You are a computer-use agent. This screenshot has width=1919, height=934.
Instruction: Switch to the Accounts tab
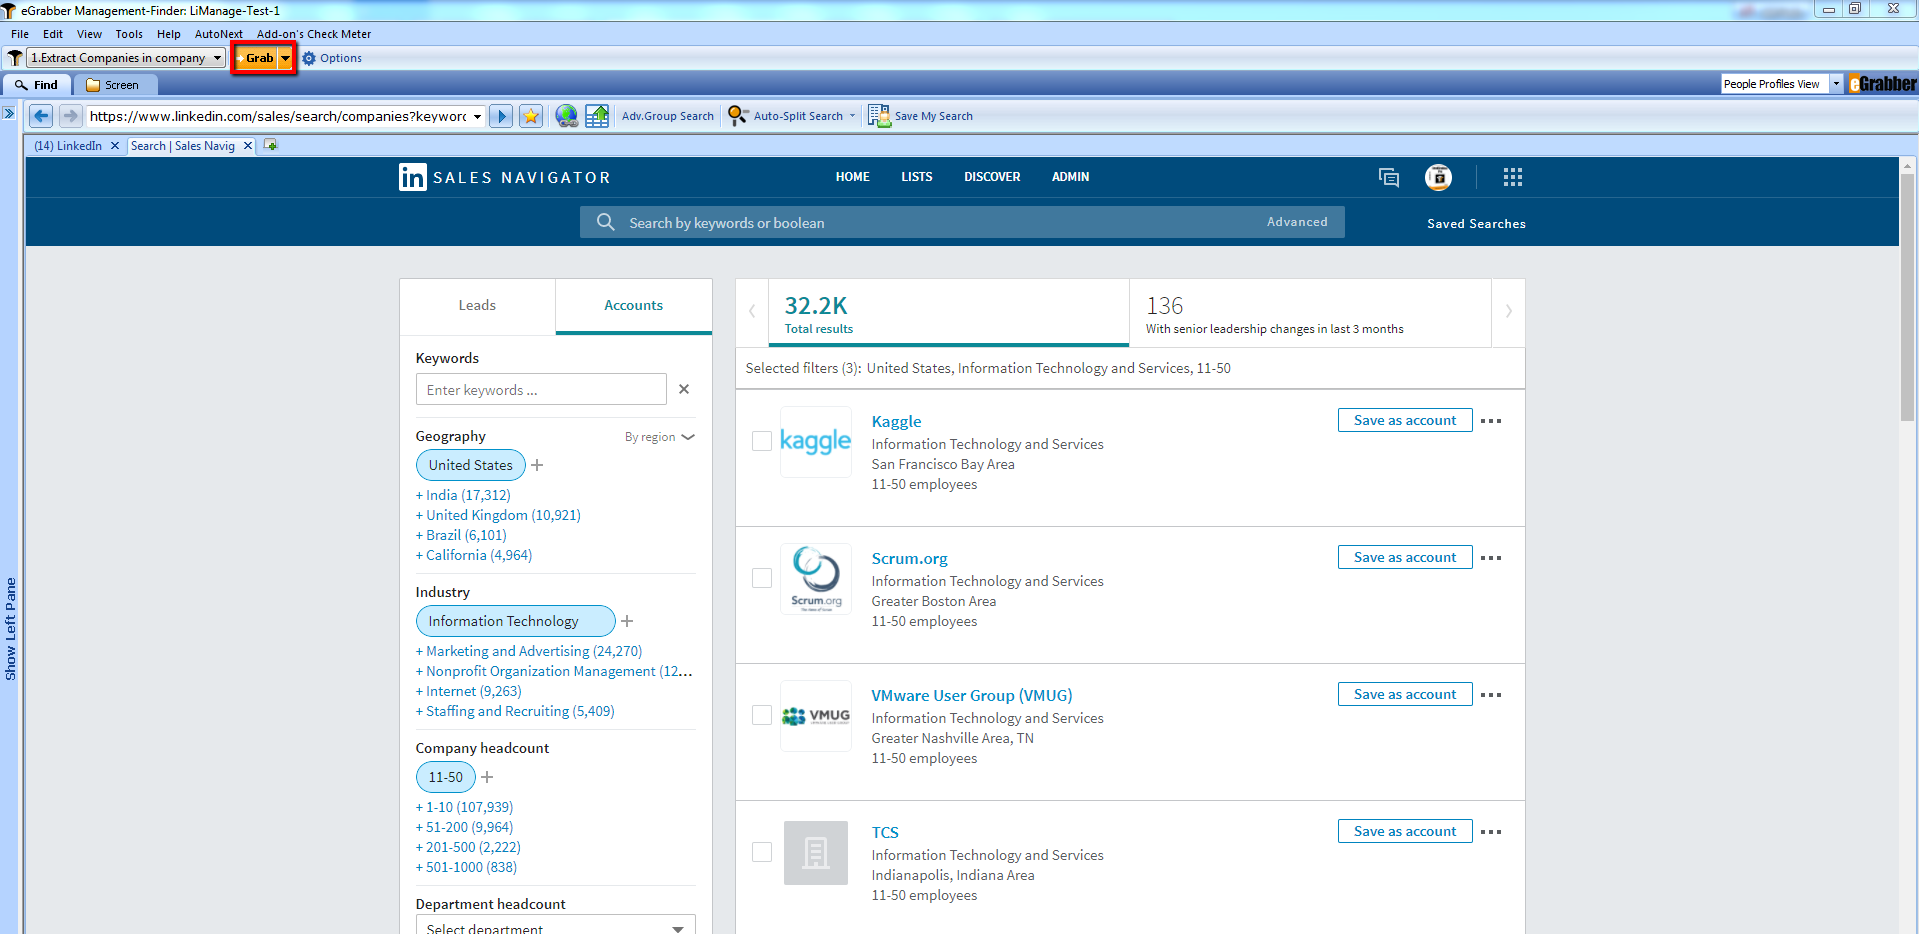click(633, 306)
